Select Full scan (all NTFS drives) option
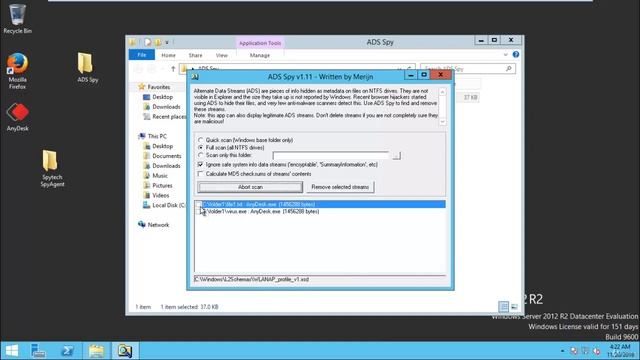 tap(200, 147)
